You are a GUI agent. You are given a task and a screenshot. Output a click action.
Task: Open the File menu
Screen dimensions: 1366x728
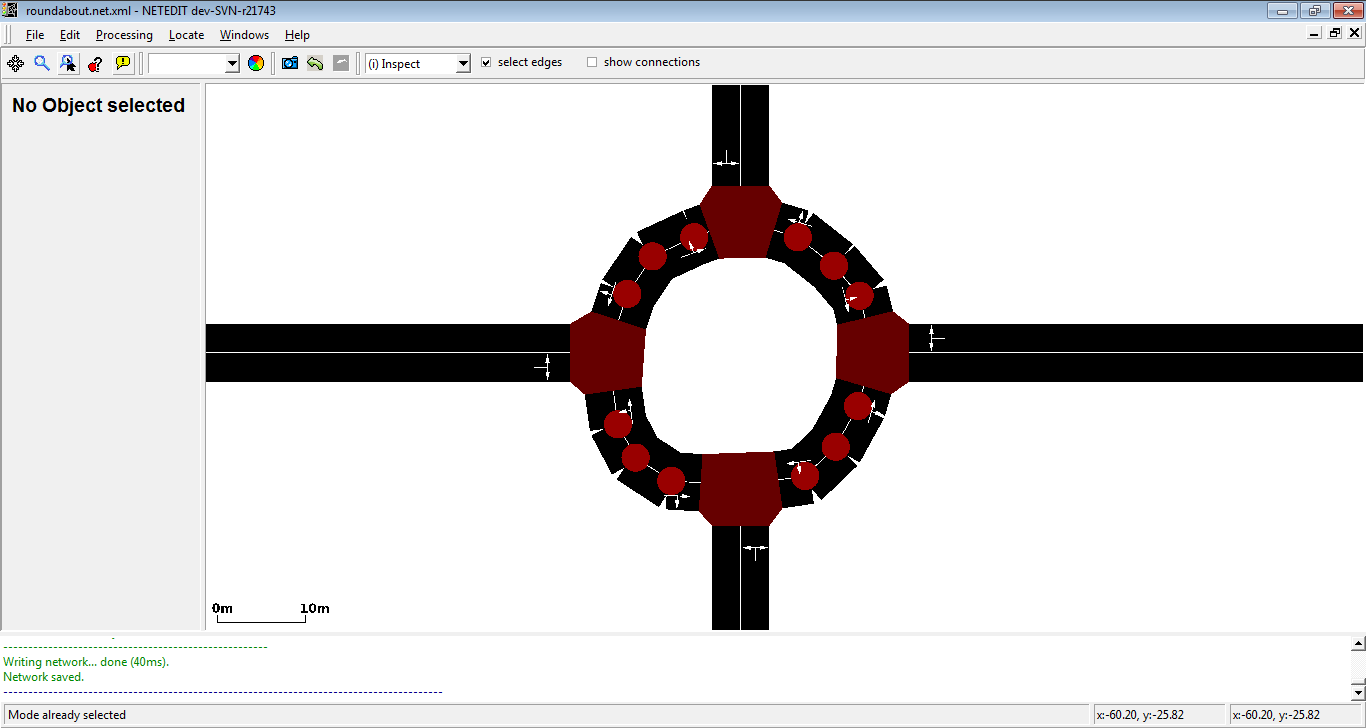point(35,35)
